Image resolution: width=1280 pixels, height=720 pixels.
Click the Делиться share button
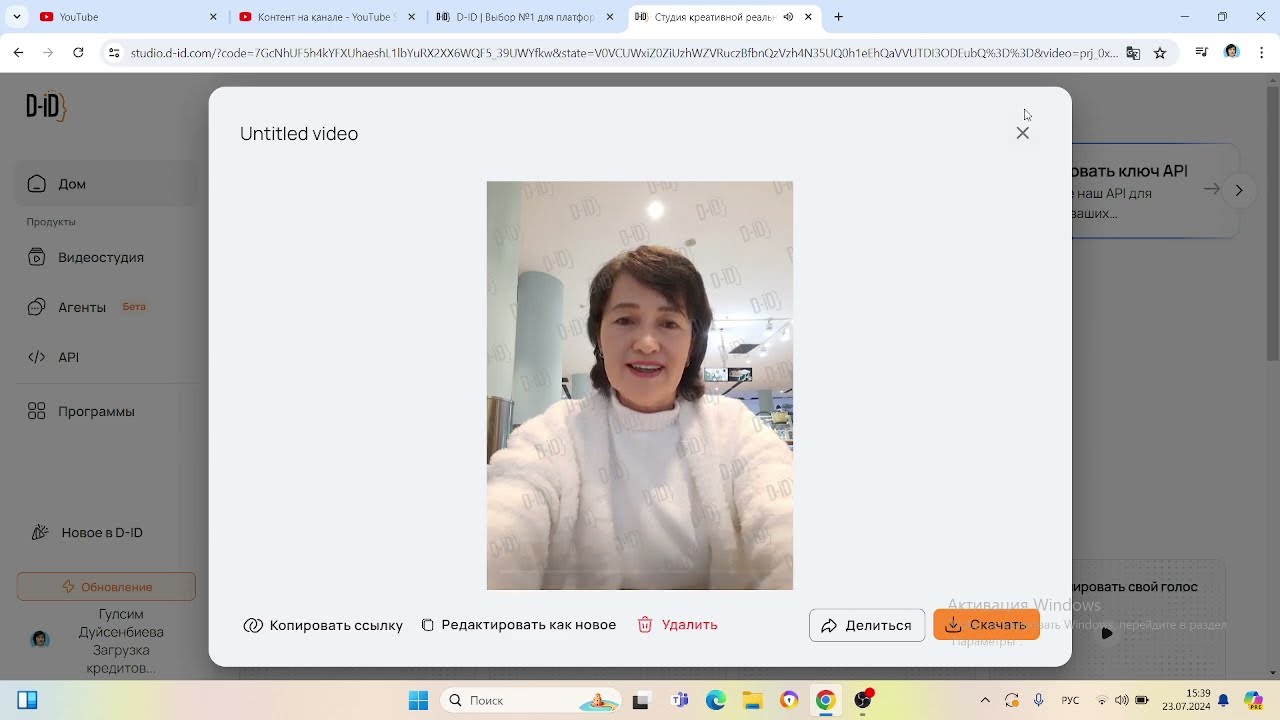867,625
